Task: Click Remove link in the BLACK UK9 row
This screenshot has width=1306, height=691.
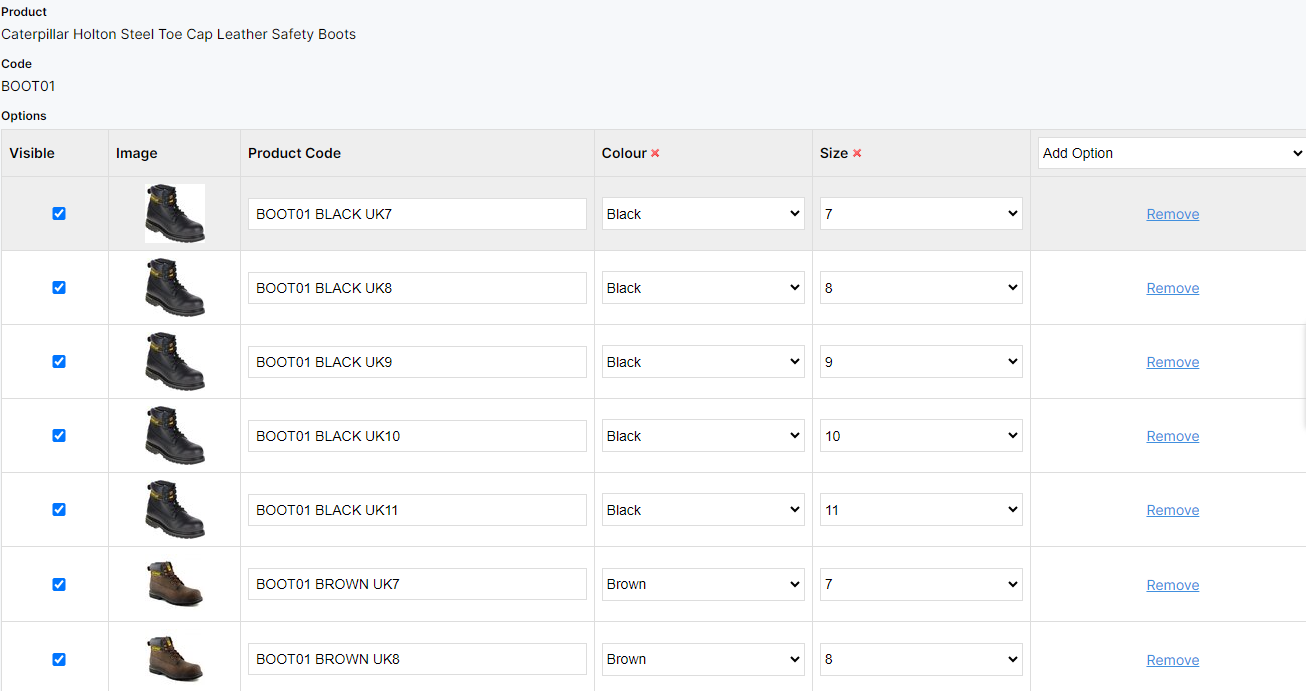Action: (x=1172, y=362)
